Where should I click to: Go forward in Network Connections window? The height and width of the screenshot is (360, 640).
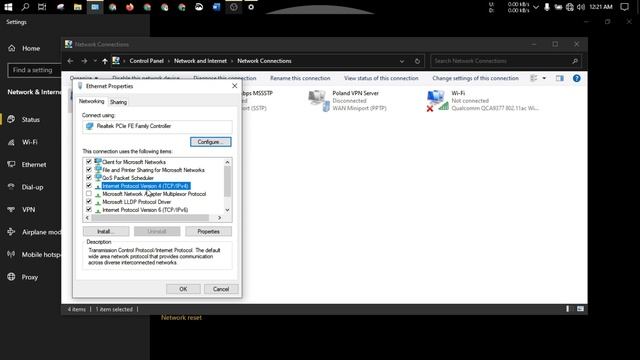coord(84,61)
